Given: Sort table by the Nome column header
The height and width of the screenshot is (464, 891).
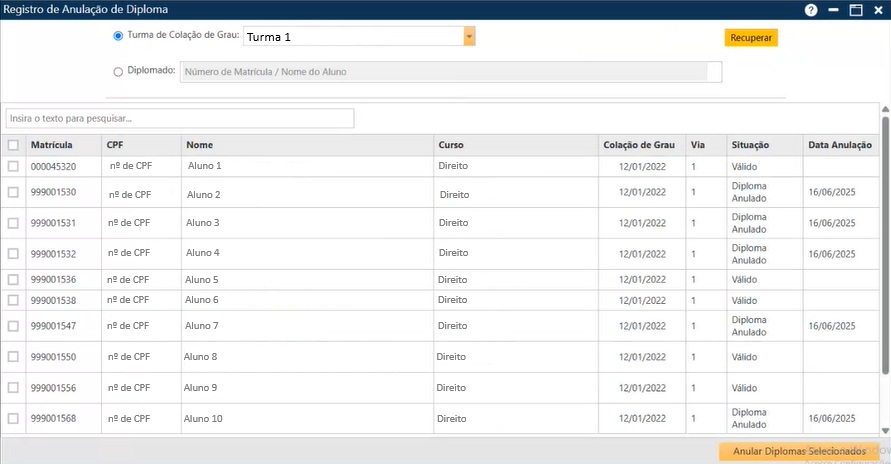Looking at the screenshot, I should [x=200, y=145].
